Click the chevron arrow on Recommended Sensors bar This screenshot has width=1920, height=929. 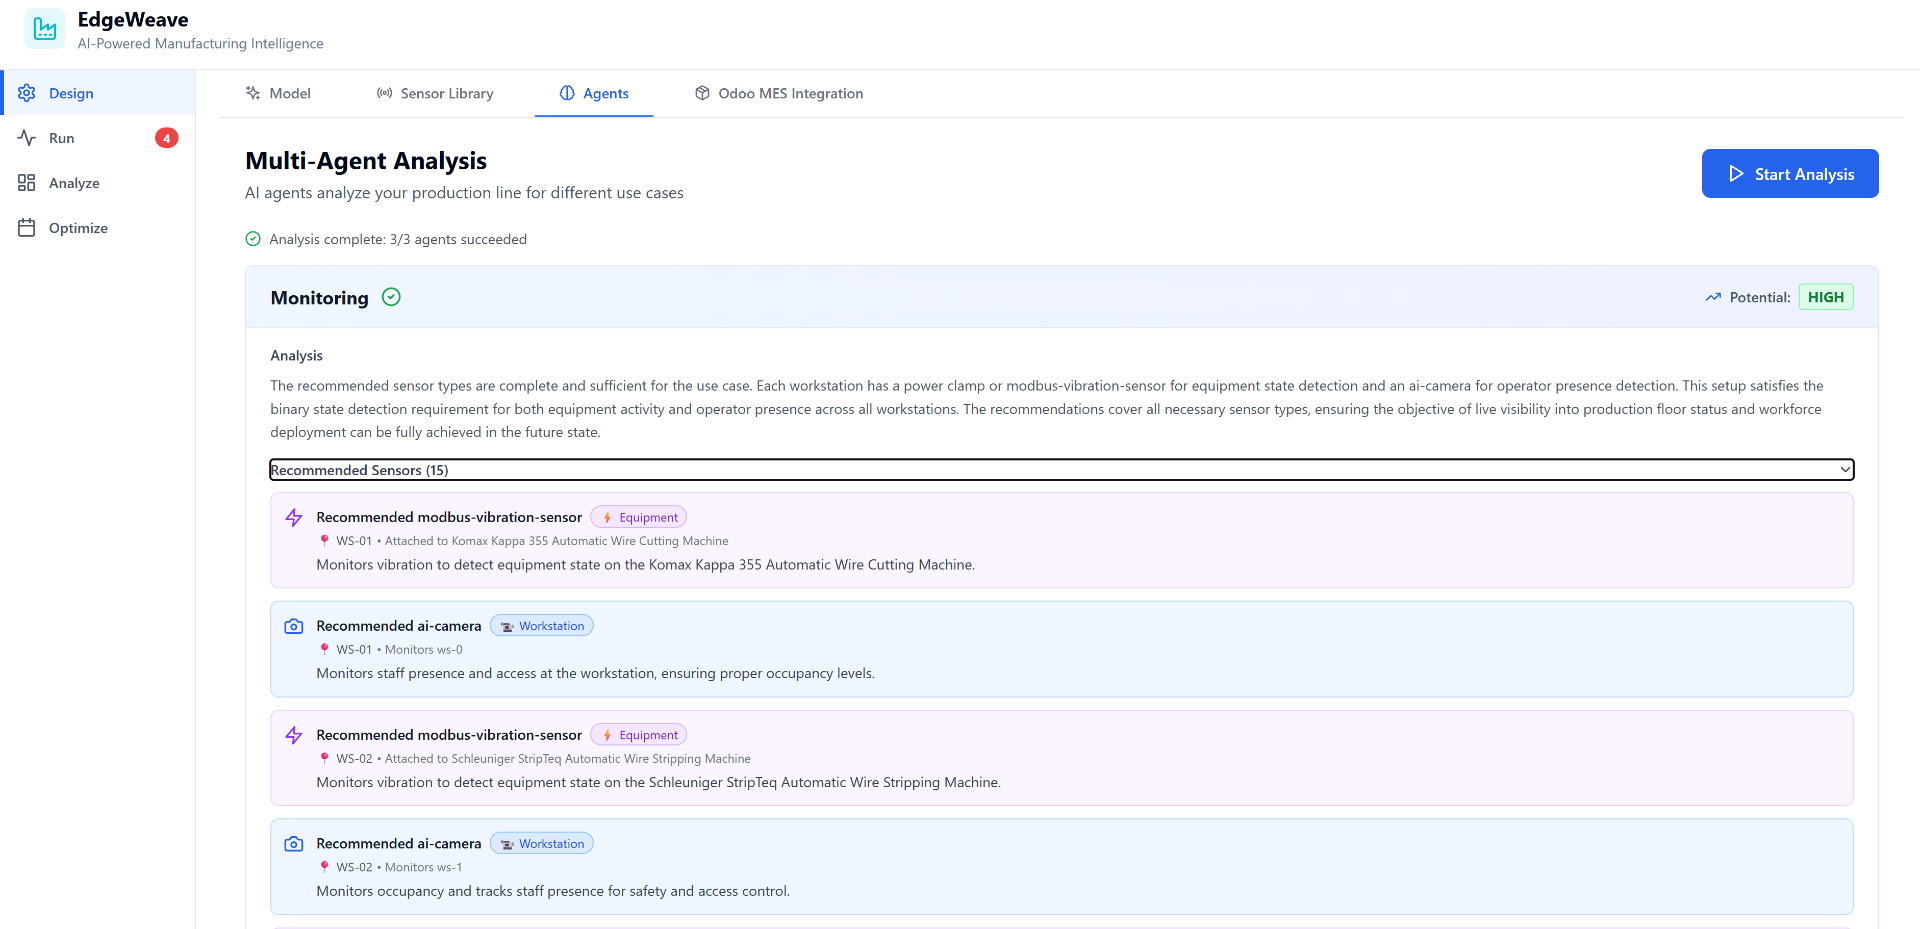click(x=1845, y=470)
